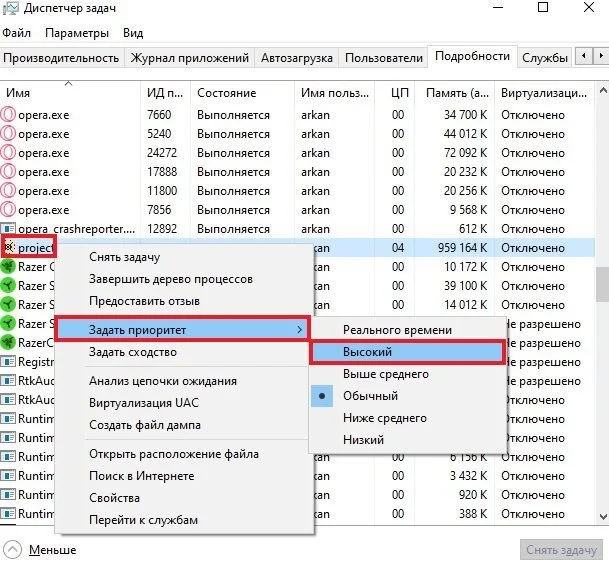
Task: Click the Opera icon for PID 7660
Action: coord(8,115)
